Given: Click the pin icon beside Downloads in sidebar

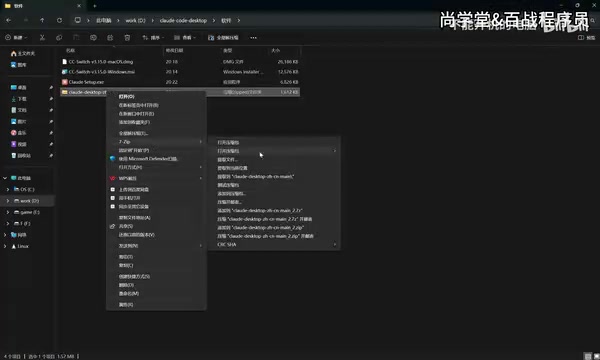Looking at the screenshot, I should coord(51,99).
